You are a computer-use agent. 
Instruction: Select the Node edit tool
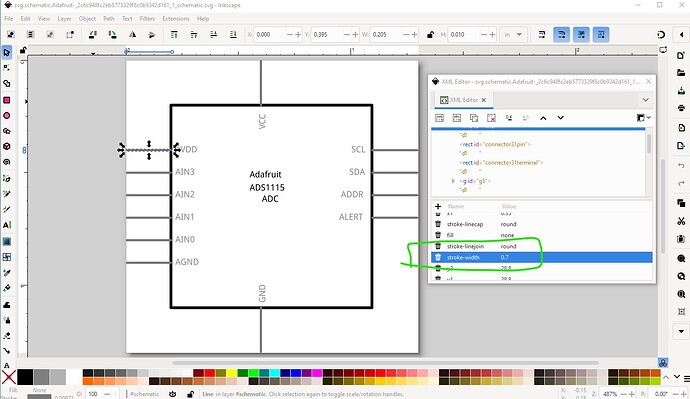(x=7, y=68)
